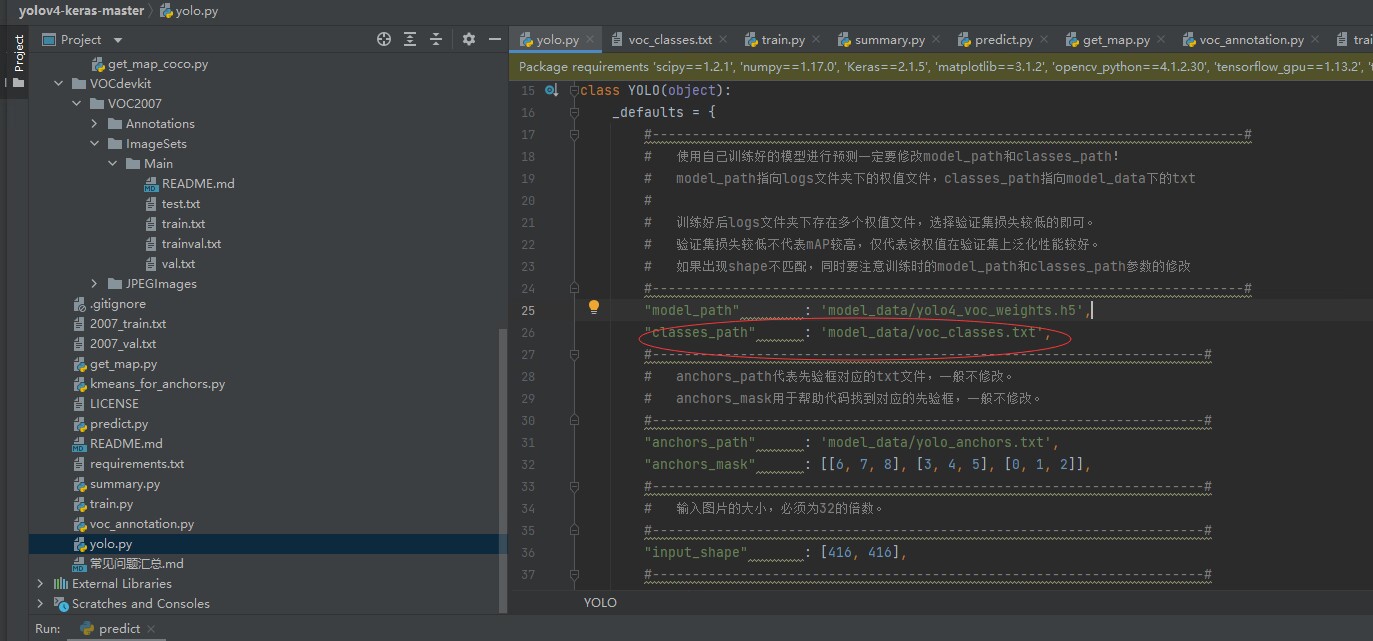
Task: Expand the Annotations folder arrow
Action: click(94, 124)
